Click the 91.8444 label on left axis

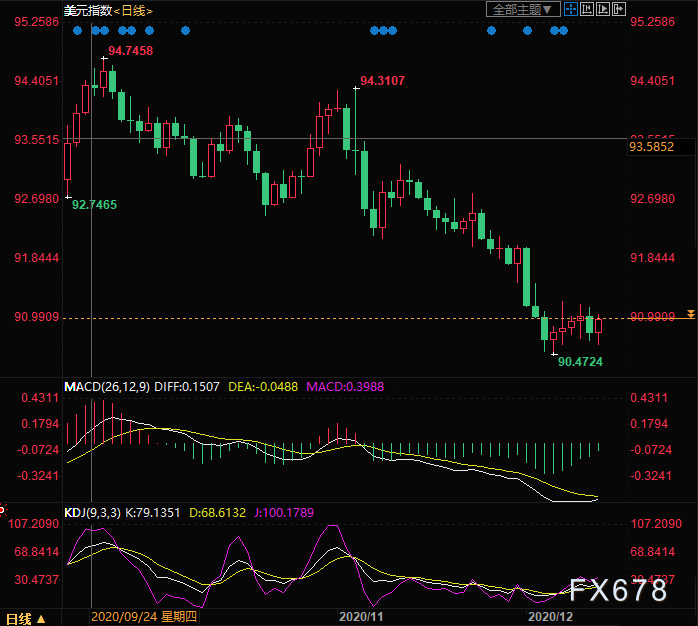coord(37,258)
